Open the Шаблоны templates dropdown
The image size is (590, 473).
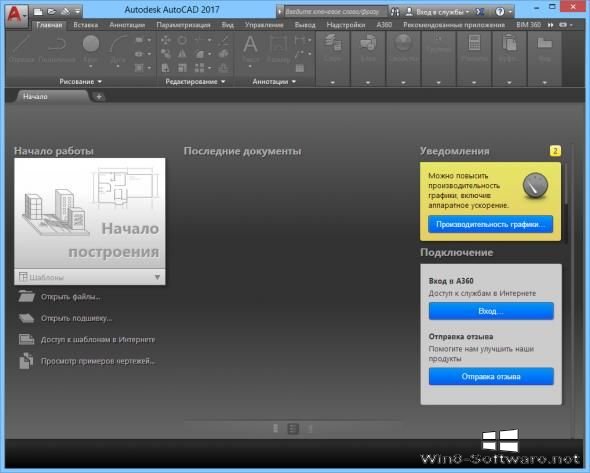pyautogui.click(x=90, y=277)
